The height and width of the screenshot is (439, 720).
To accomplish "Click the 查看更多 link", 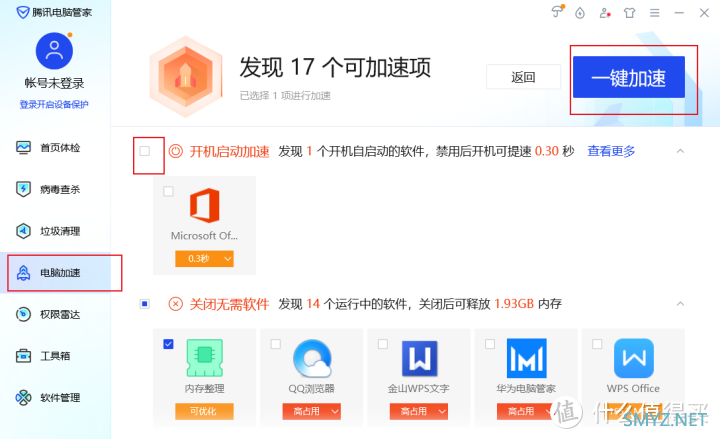I will [x=611, y=151].
